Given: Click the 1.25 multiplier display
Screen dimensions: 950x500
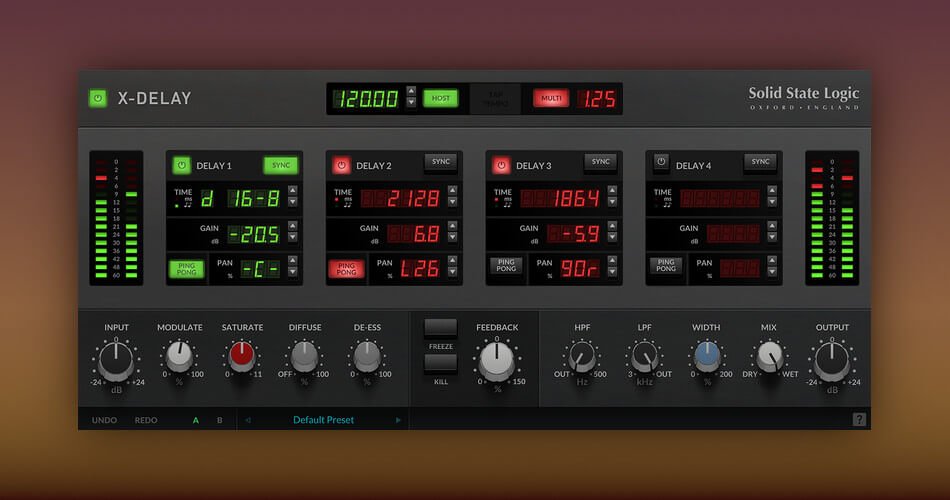Looking at the screenshot, I should 597,99.
